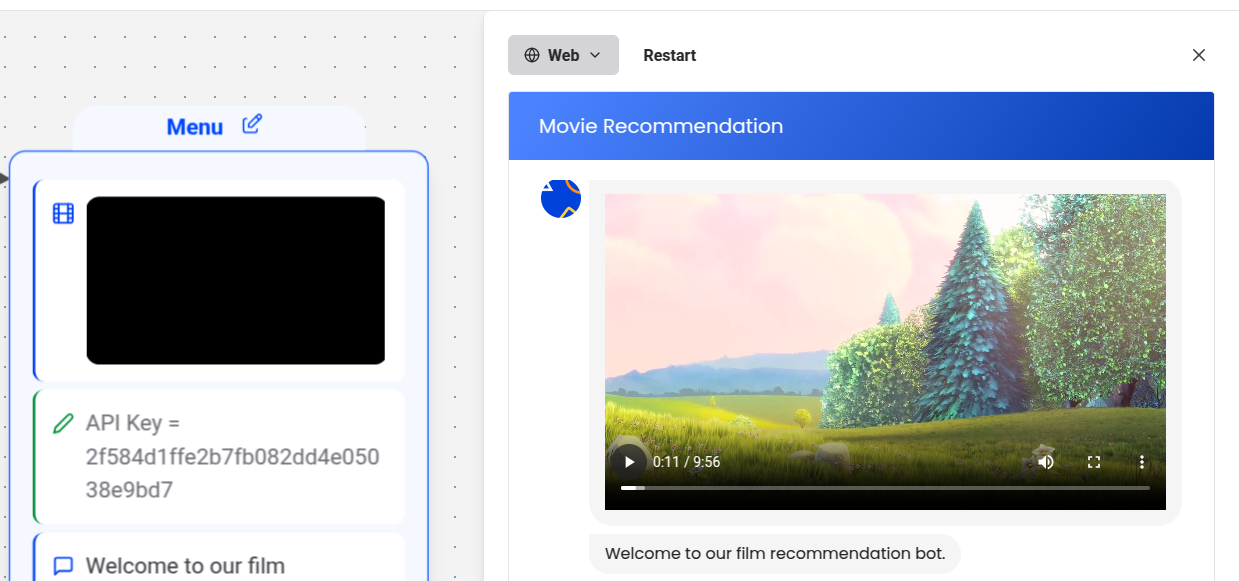Play the embedded video

tap(628, 462)
